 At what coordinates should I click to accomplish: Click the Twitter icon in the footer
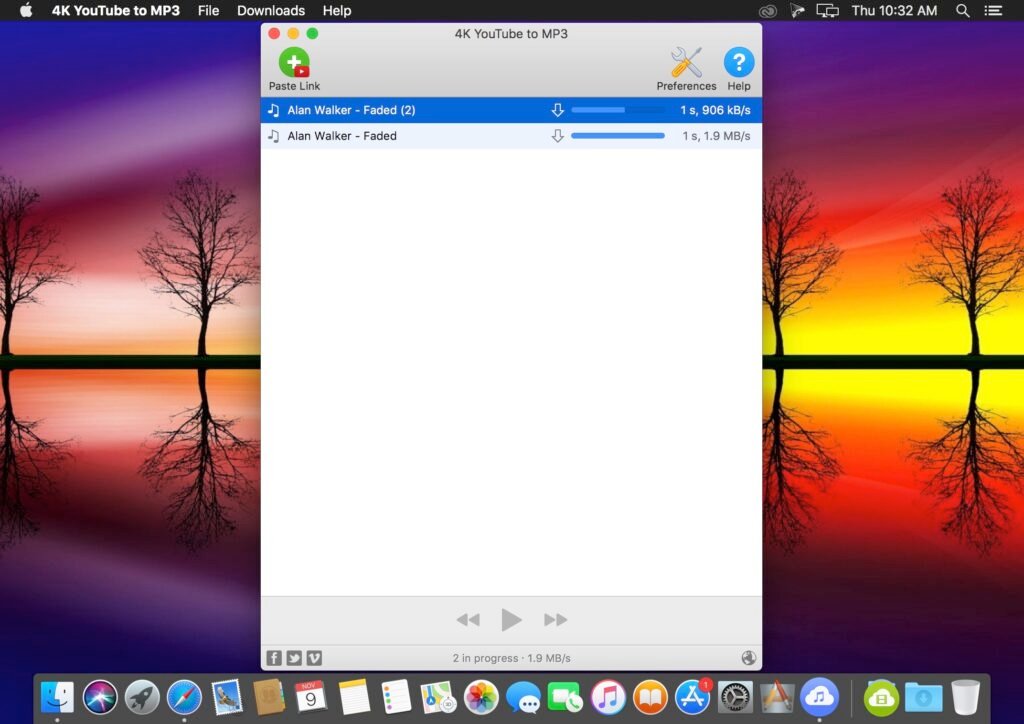click(294, 658)
